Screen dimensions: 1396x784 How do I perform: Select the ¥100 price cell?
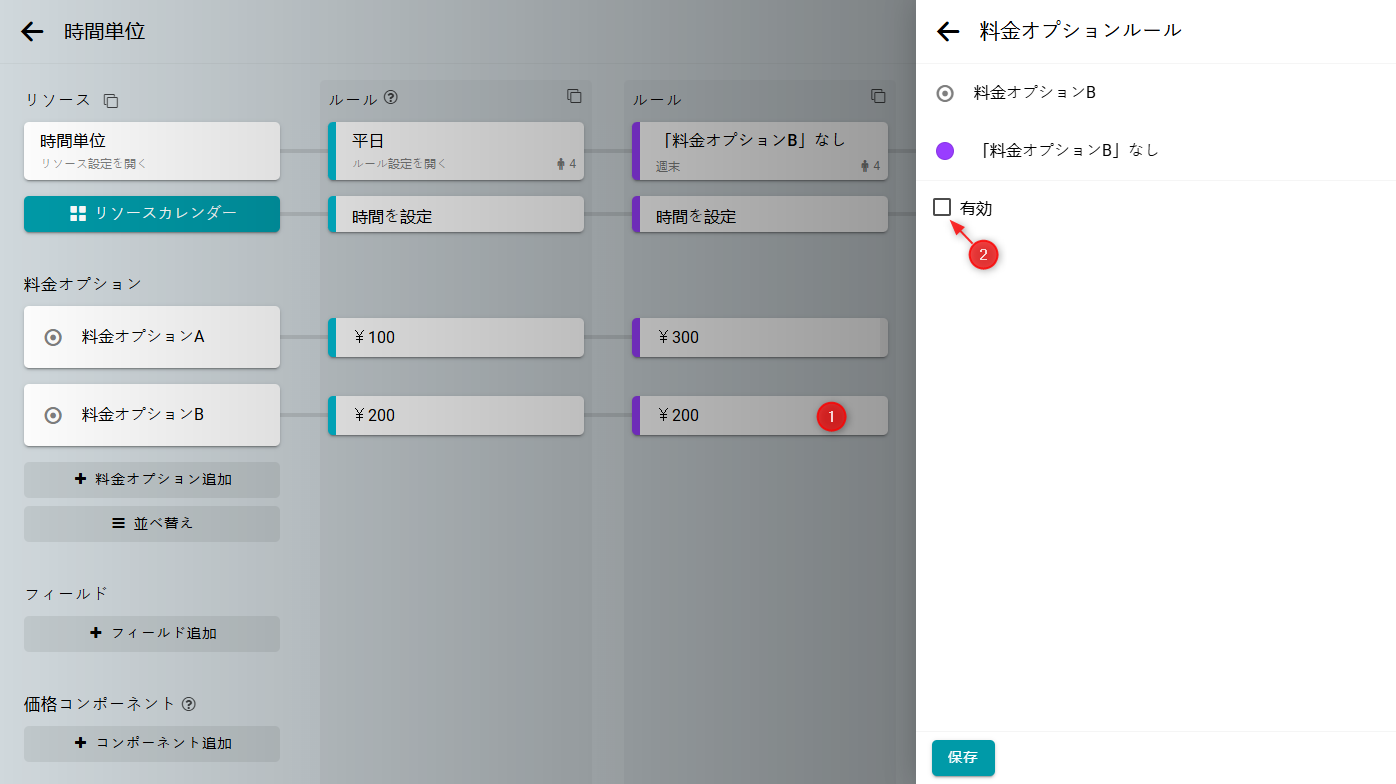[456, 337]
